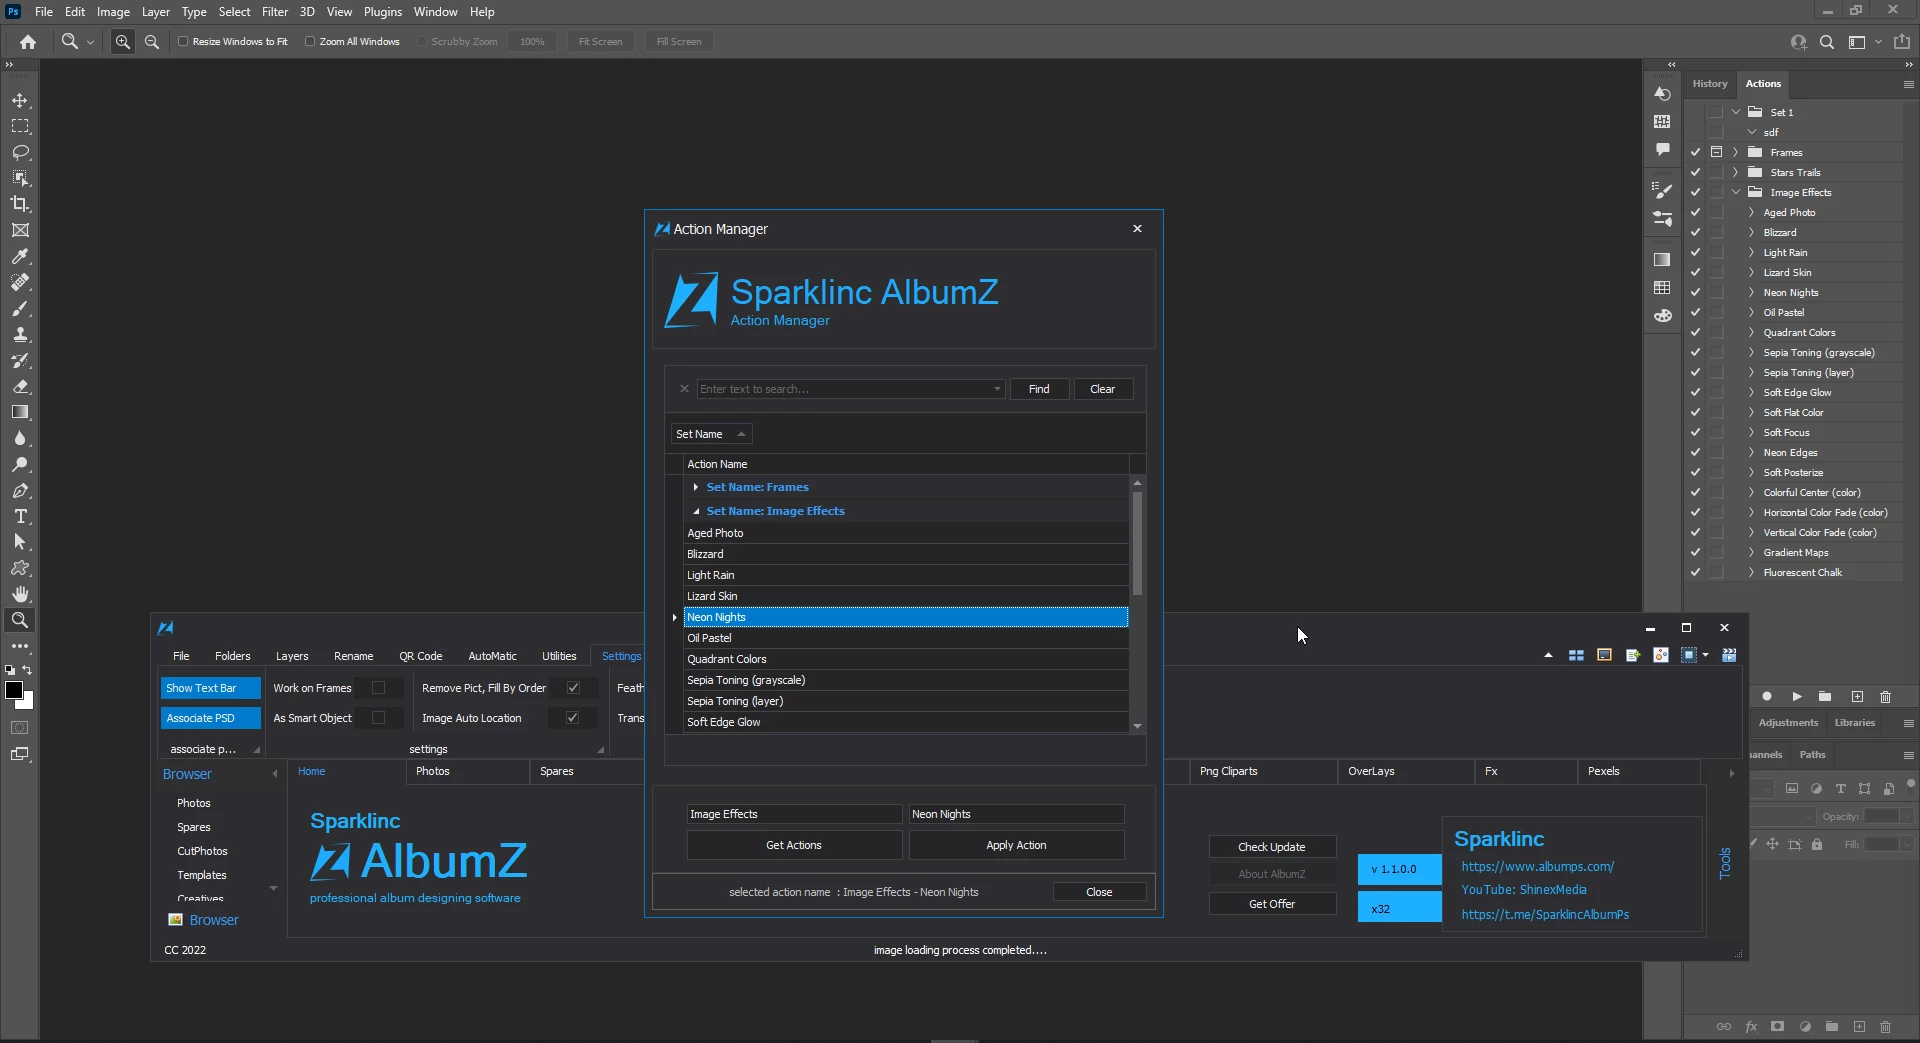Click the Home icon in options bar
The height and width of the screenshot is (1043, 1920).
28,42
